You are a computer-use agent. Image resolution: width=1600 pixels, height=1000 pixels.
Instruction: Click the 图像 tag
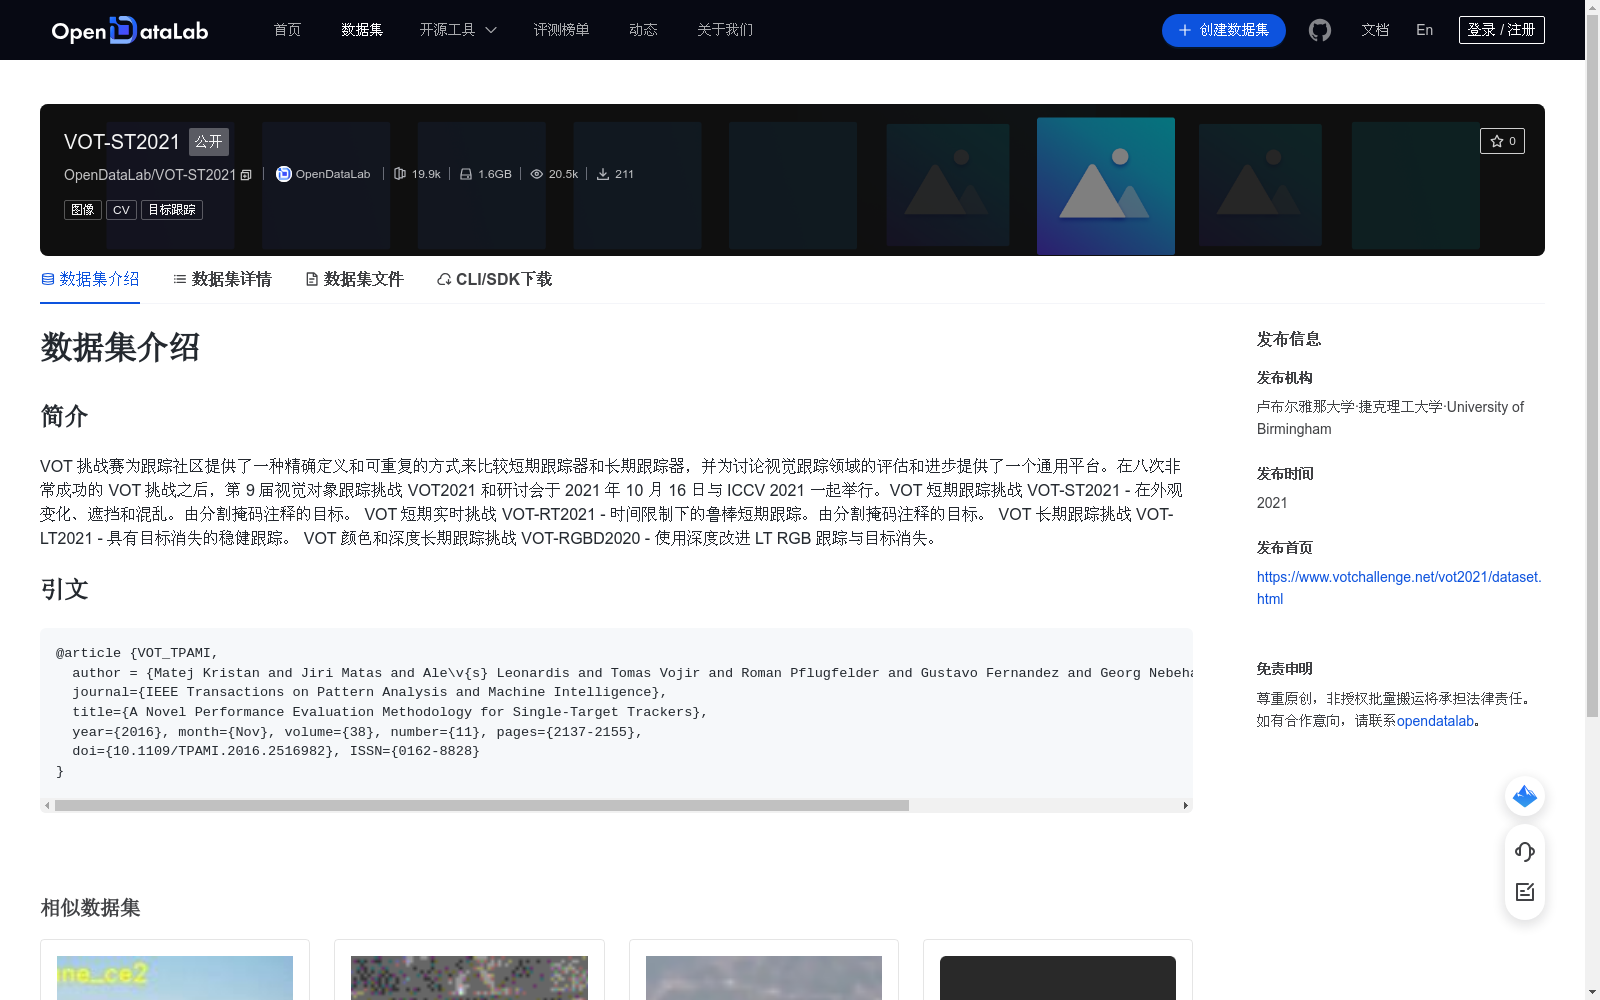(83, 210)
